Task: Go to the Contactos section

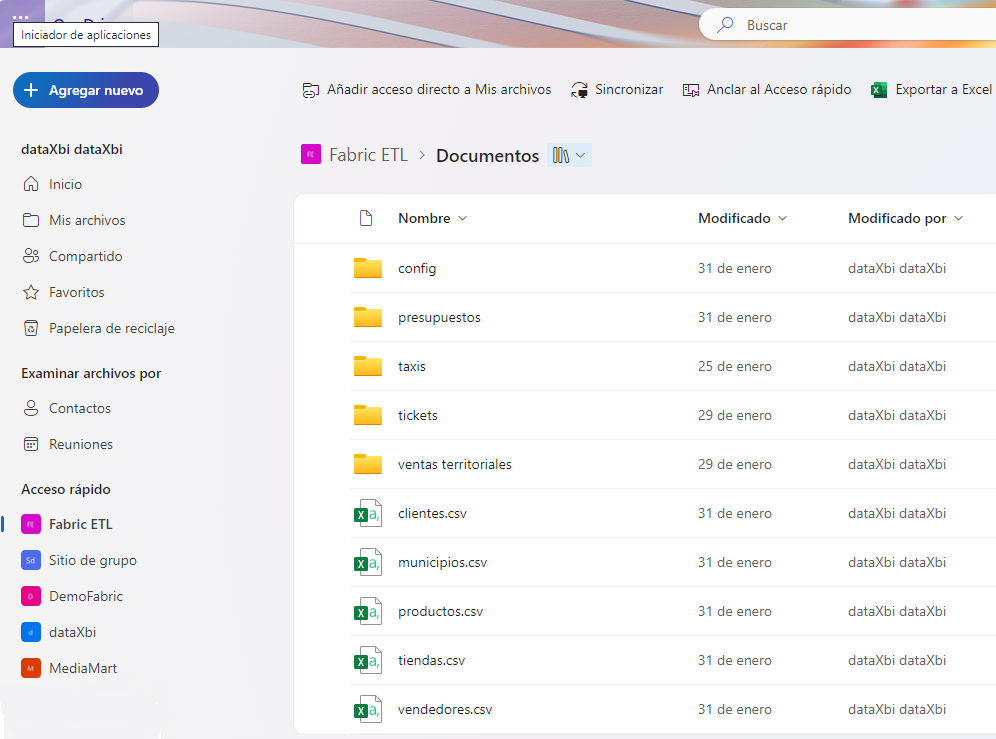Action: 79,408
